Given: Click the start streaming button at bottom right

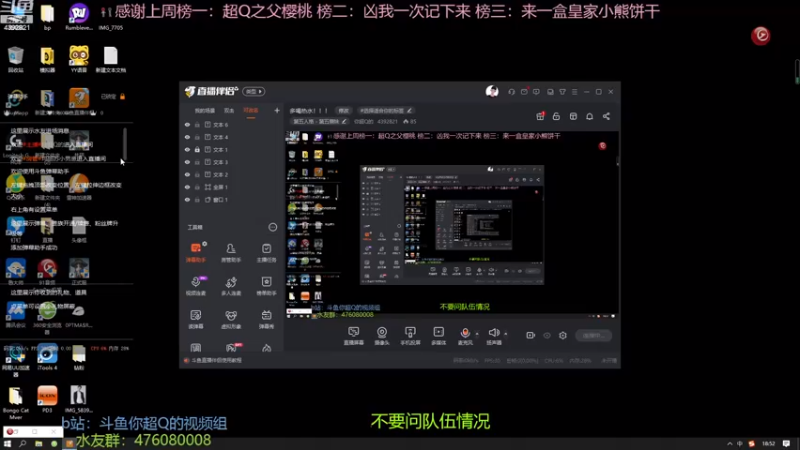Looking at the screenshot, I should 593,335.
